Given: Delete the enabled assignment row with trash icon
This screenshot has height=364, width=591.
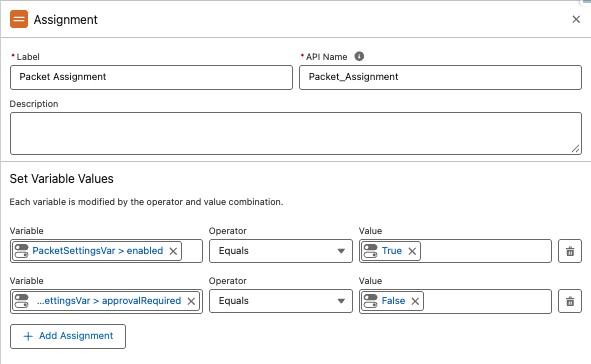Looking at the screenshot, I should (570, 251).
